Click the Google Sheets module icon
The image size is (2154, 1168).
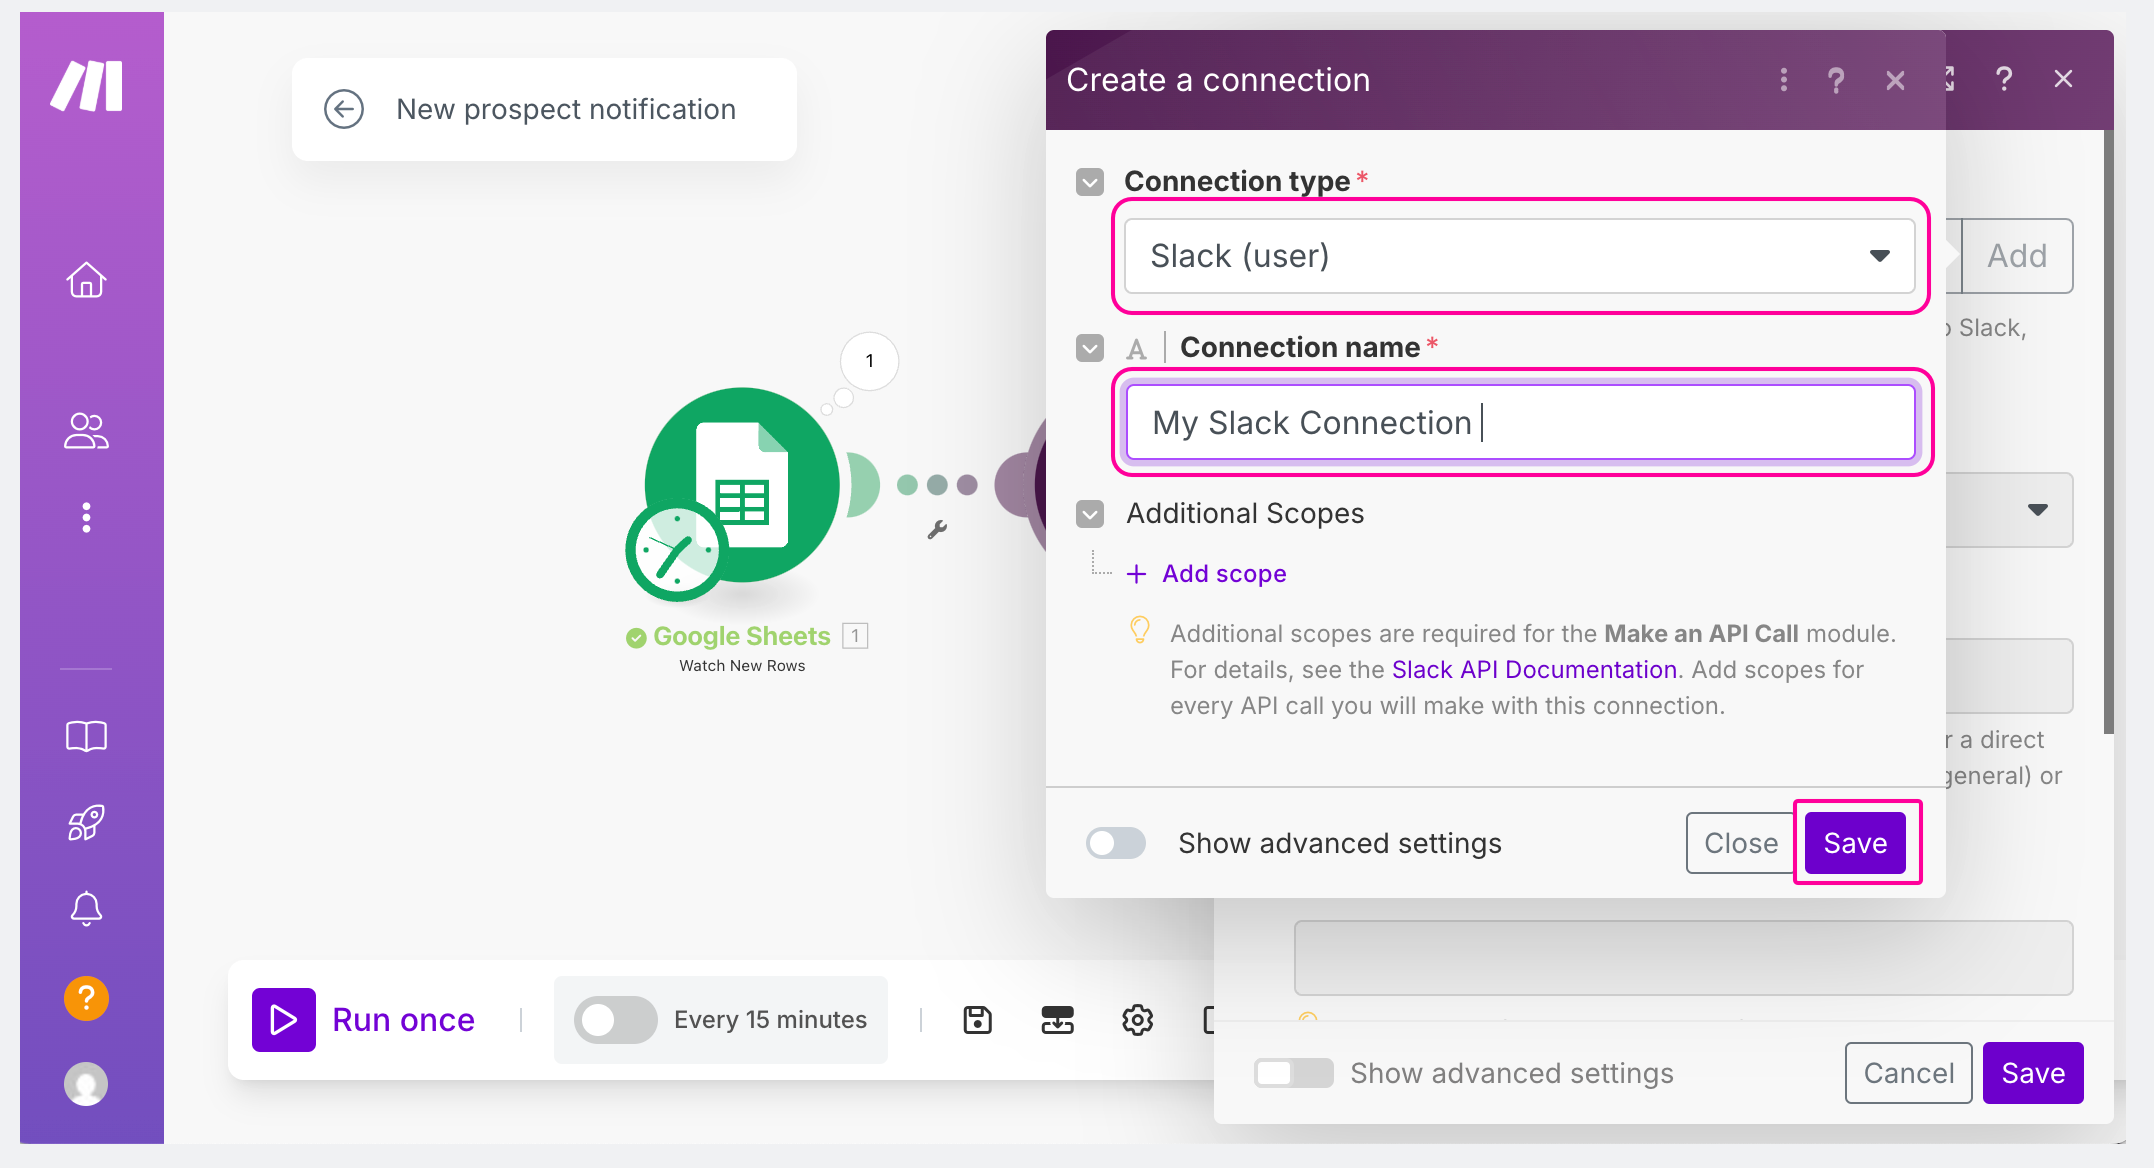(741, 486)
